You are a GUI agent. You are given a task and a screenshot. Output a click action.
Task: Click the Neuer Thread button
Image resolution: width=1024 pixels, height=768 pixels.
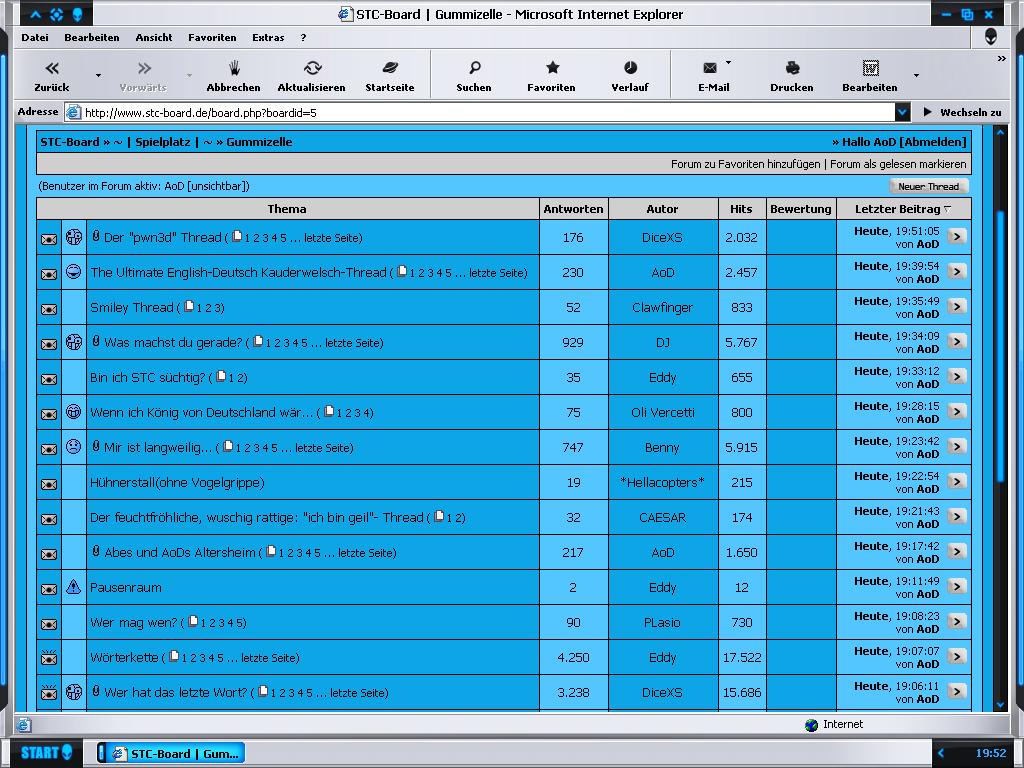(x=928, y=186)
